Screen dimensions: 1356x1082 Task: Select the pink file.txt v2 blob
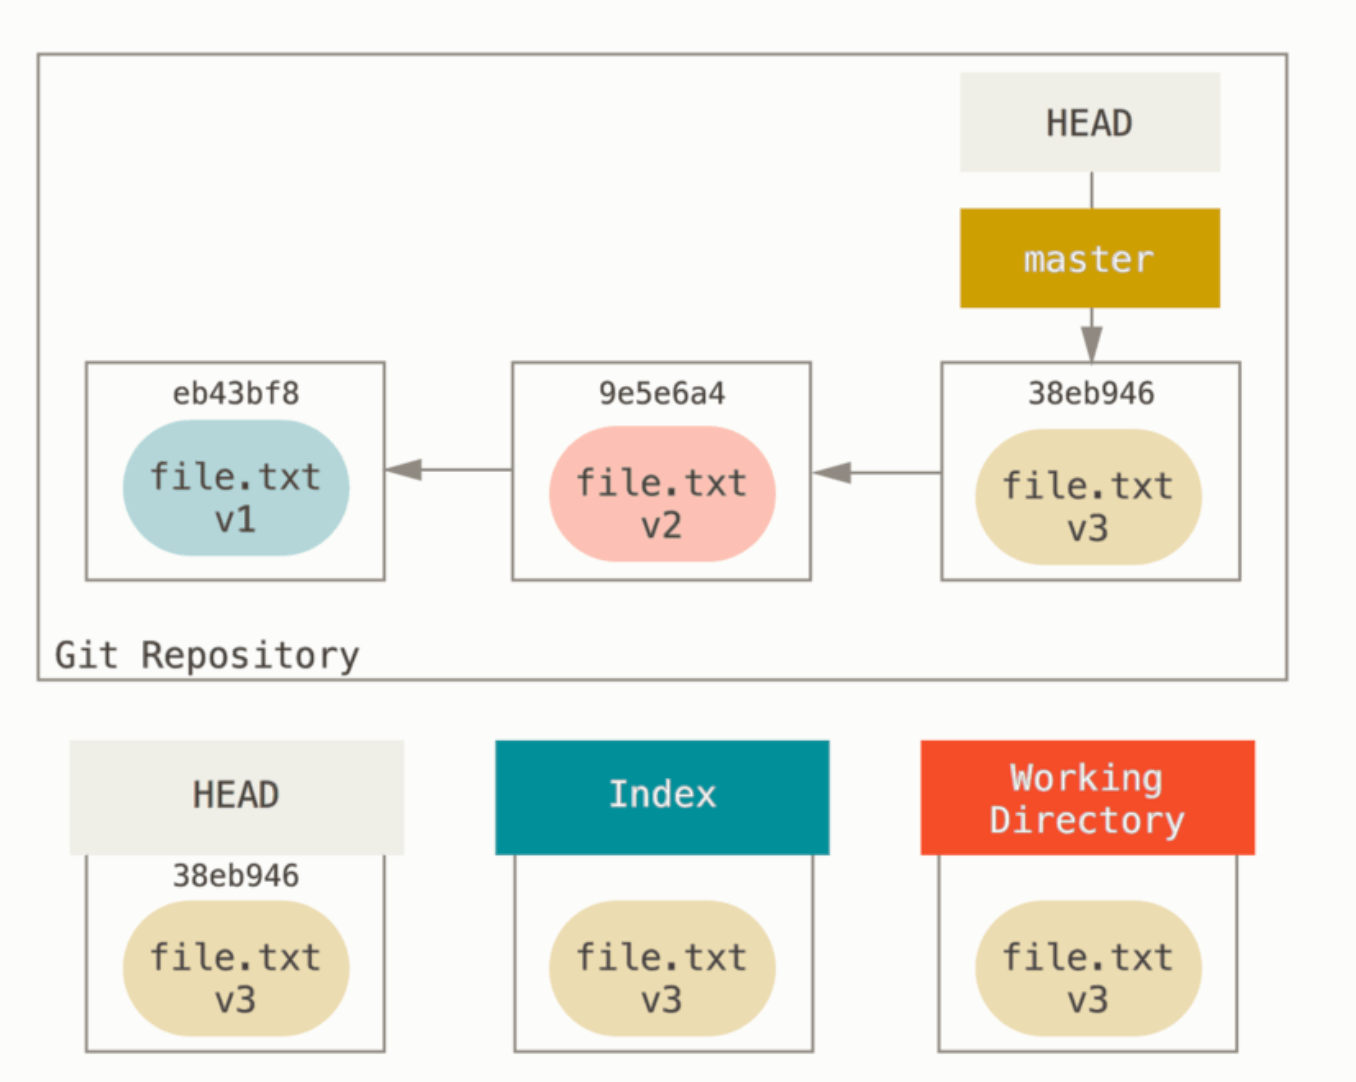(x=661, y=494)
